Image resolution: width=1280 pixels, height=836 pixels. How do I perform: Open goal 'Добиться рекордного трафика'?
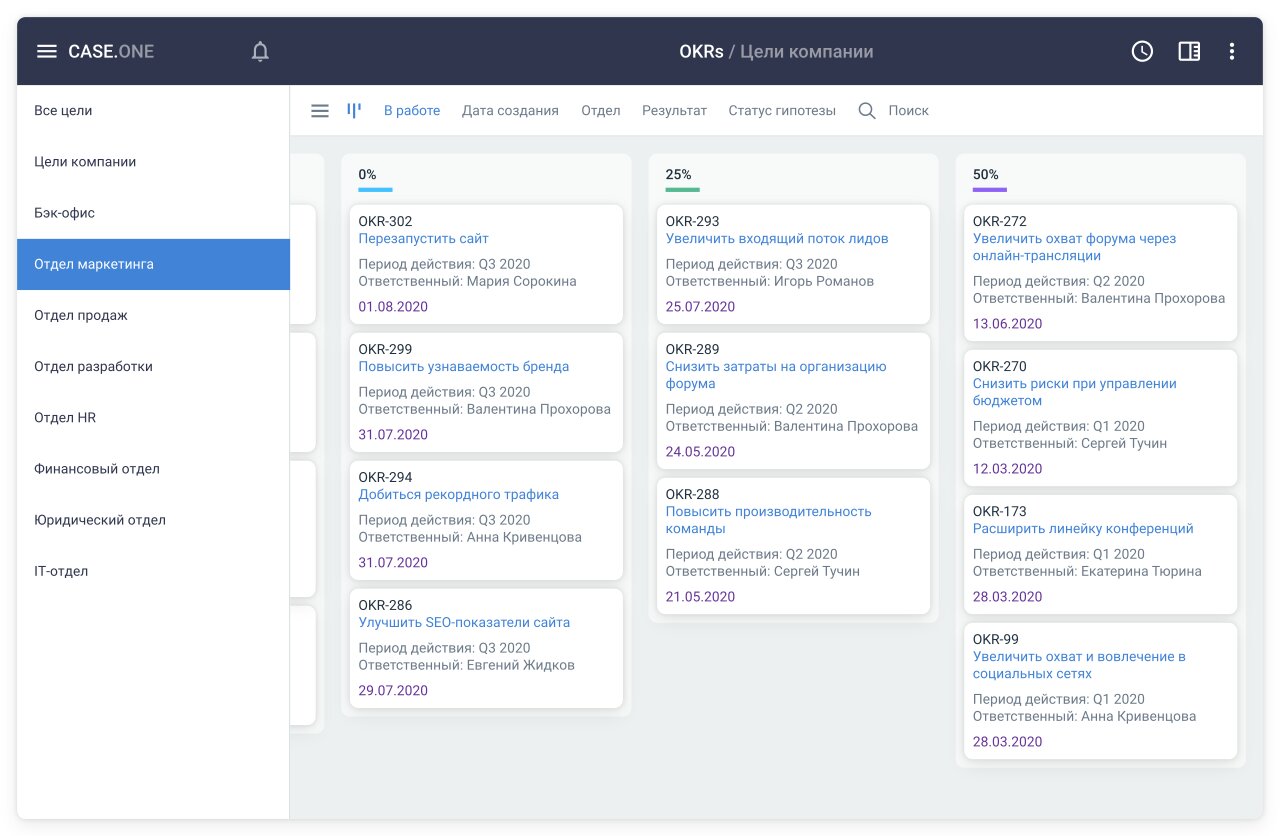click(459, 495)
